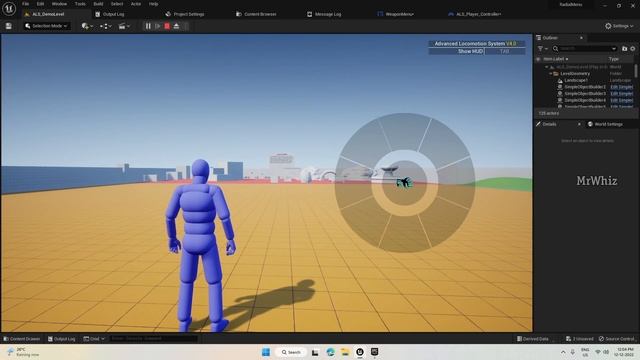Click Edit link for SimpleObjectBuilder2
This screenshot has width=640, height=360.
tap(621, 87)
